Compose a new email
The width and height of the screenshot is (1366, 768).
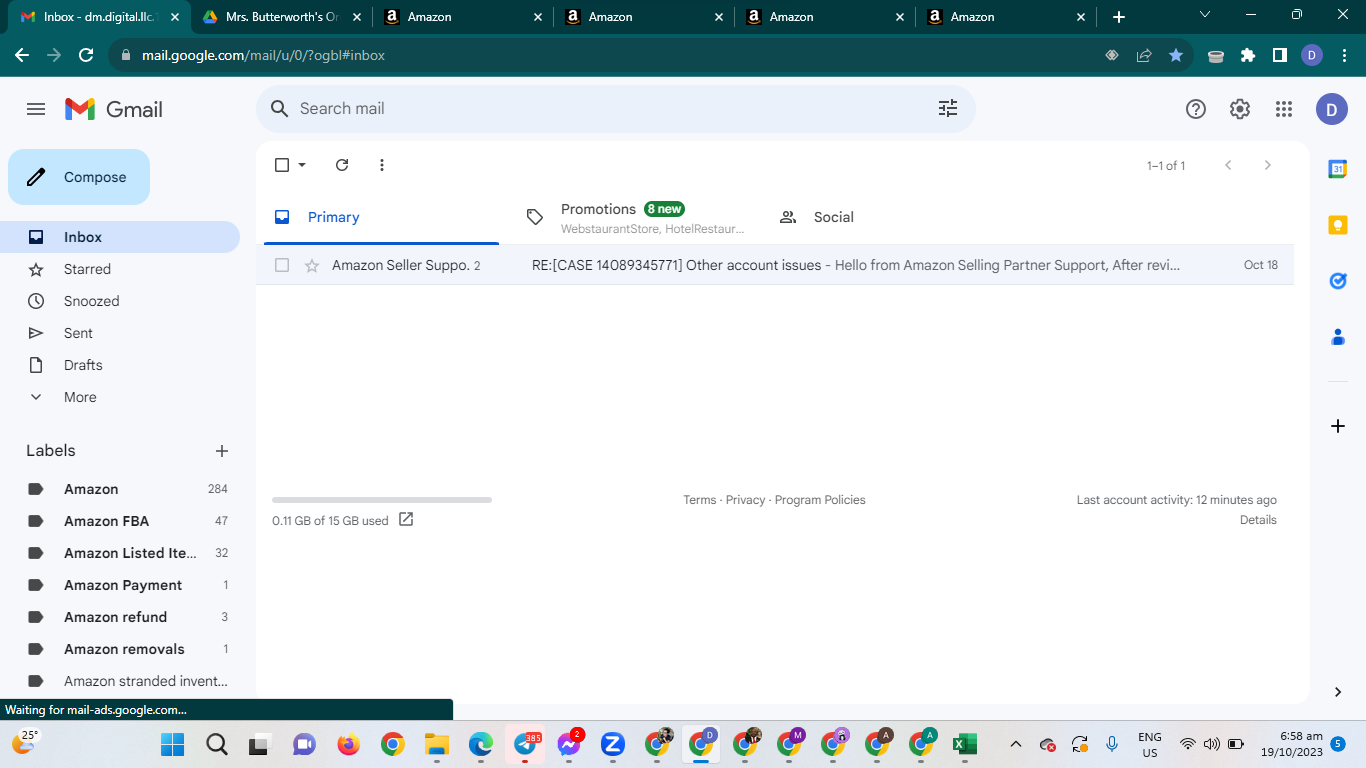point(79,177)
